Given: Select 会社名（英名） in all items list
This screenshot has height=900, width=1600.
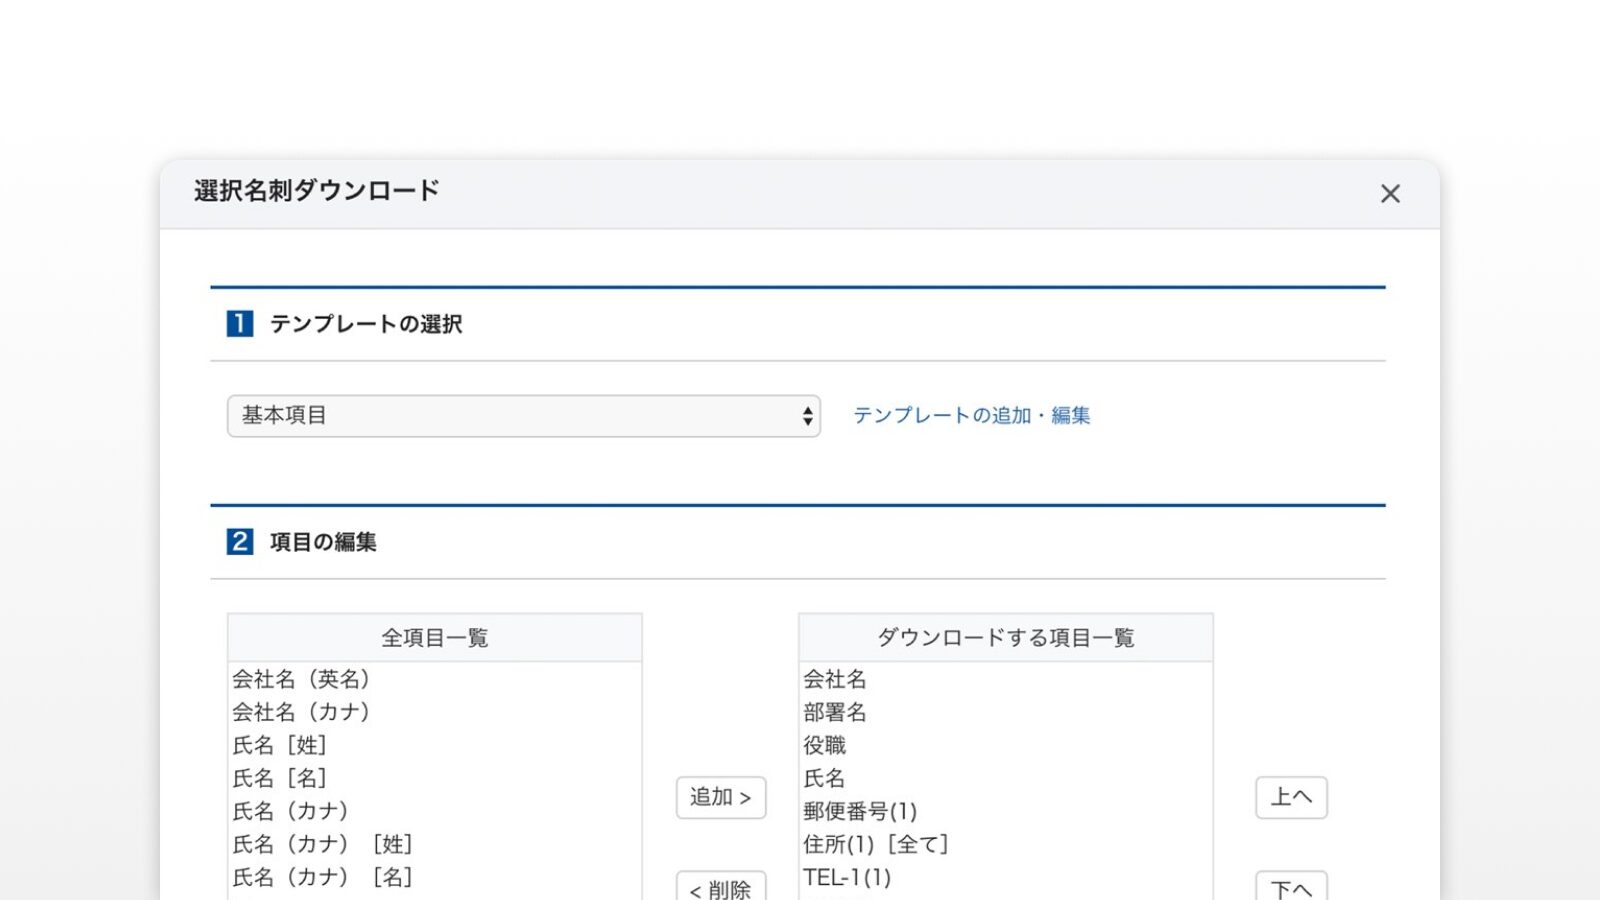Looking at the screenshot, I should (434, 679).
